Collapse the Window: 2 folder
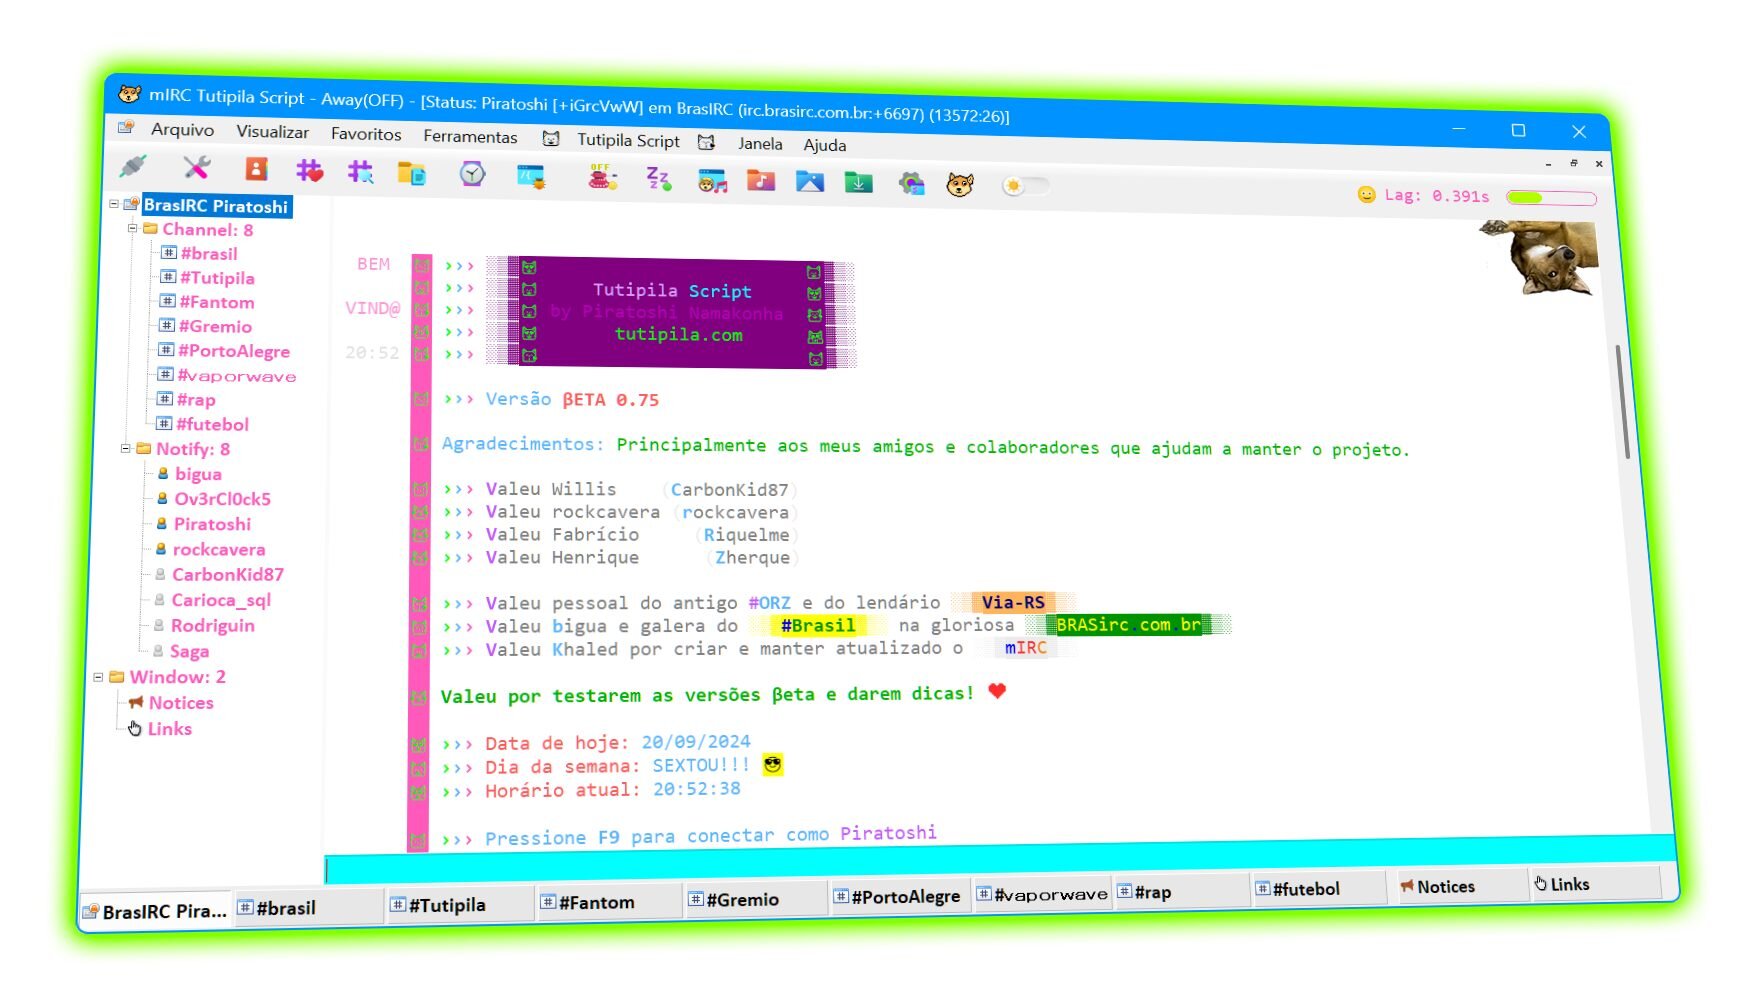The width and height of the screenshot is (1746, 995). [x=98, y=676]
